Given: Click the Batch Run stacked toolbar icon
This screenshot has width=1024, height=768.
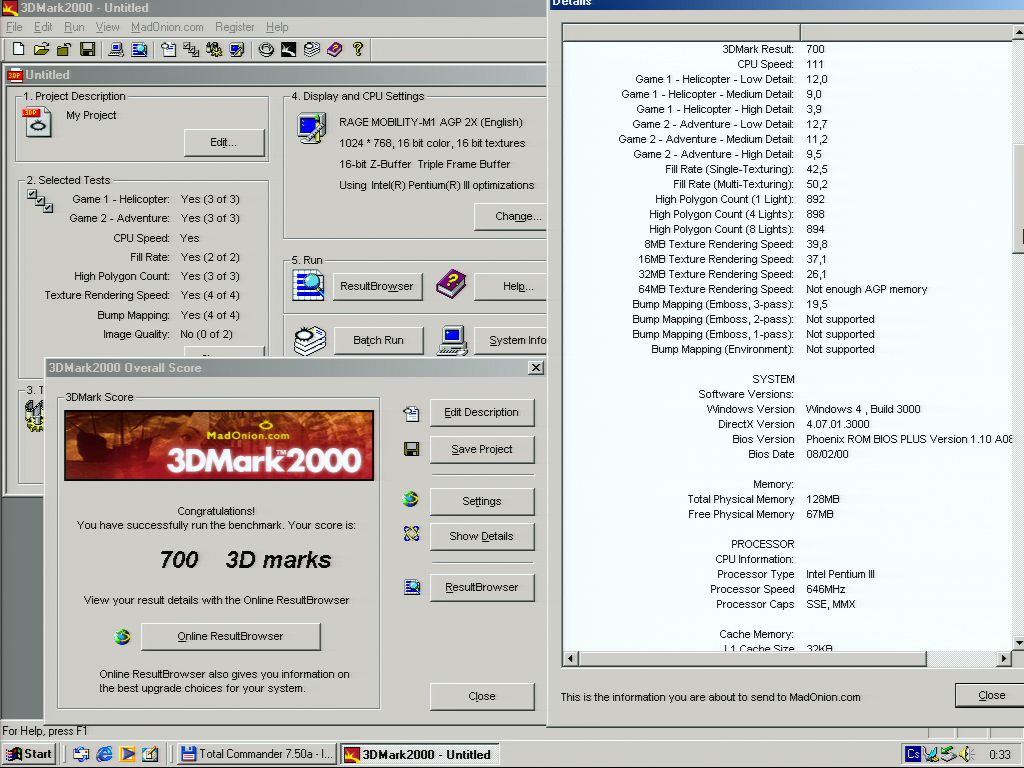Looking at the screenshot, I should tap(312, 49).
